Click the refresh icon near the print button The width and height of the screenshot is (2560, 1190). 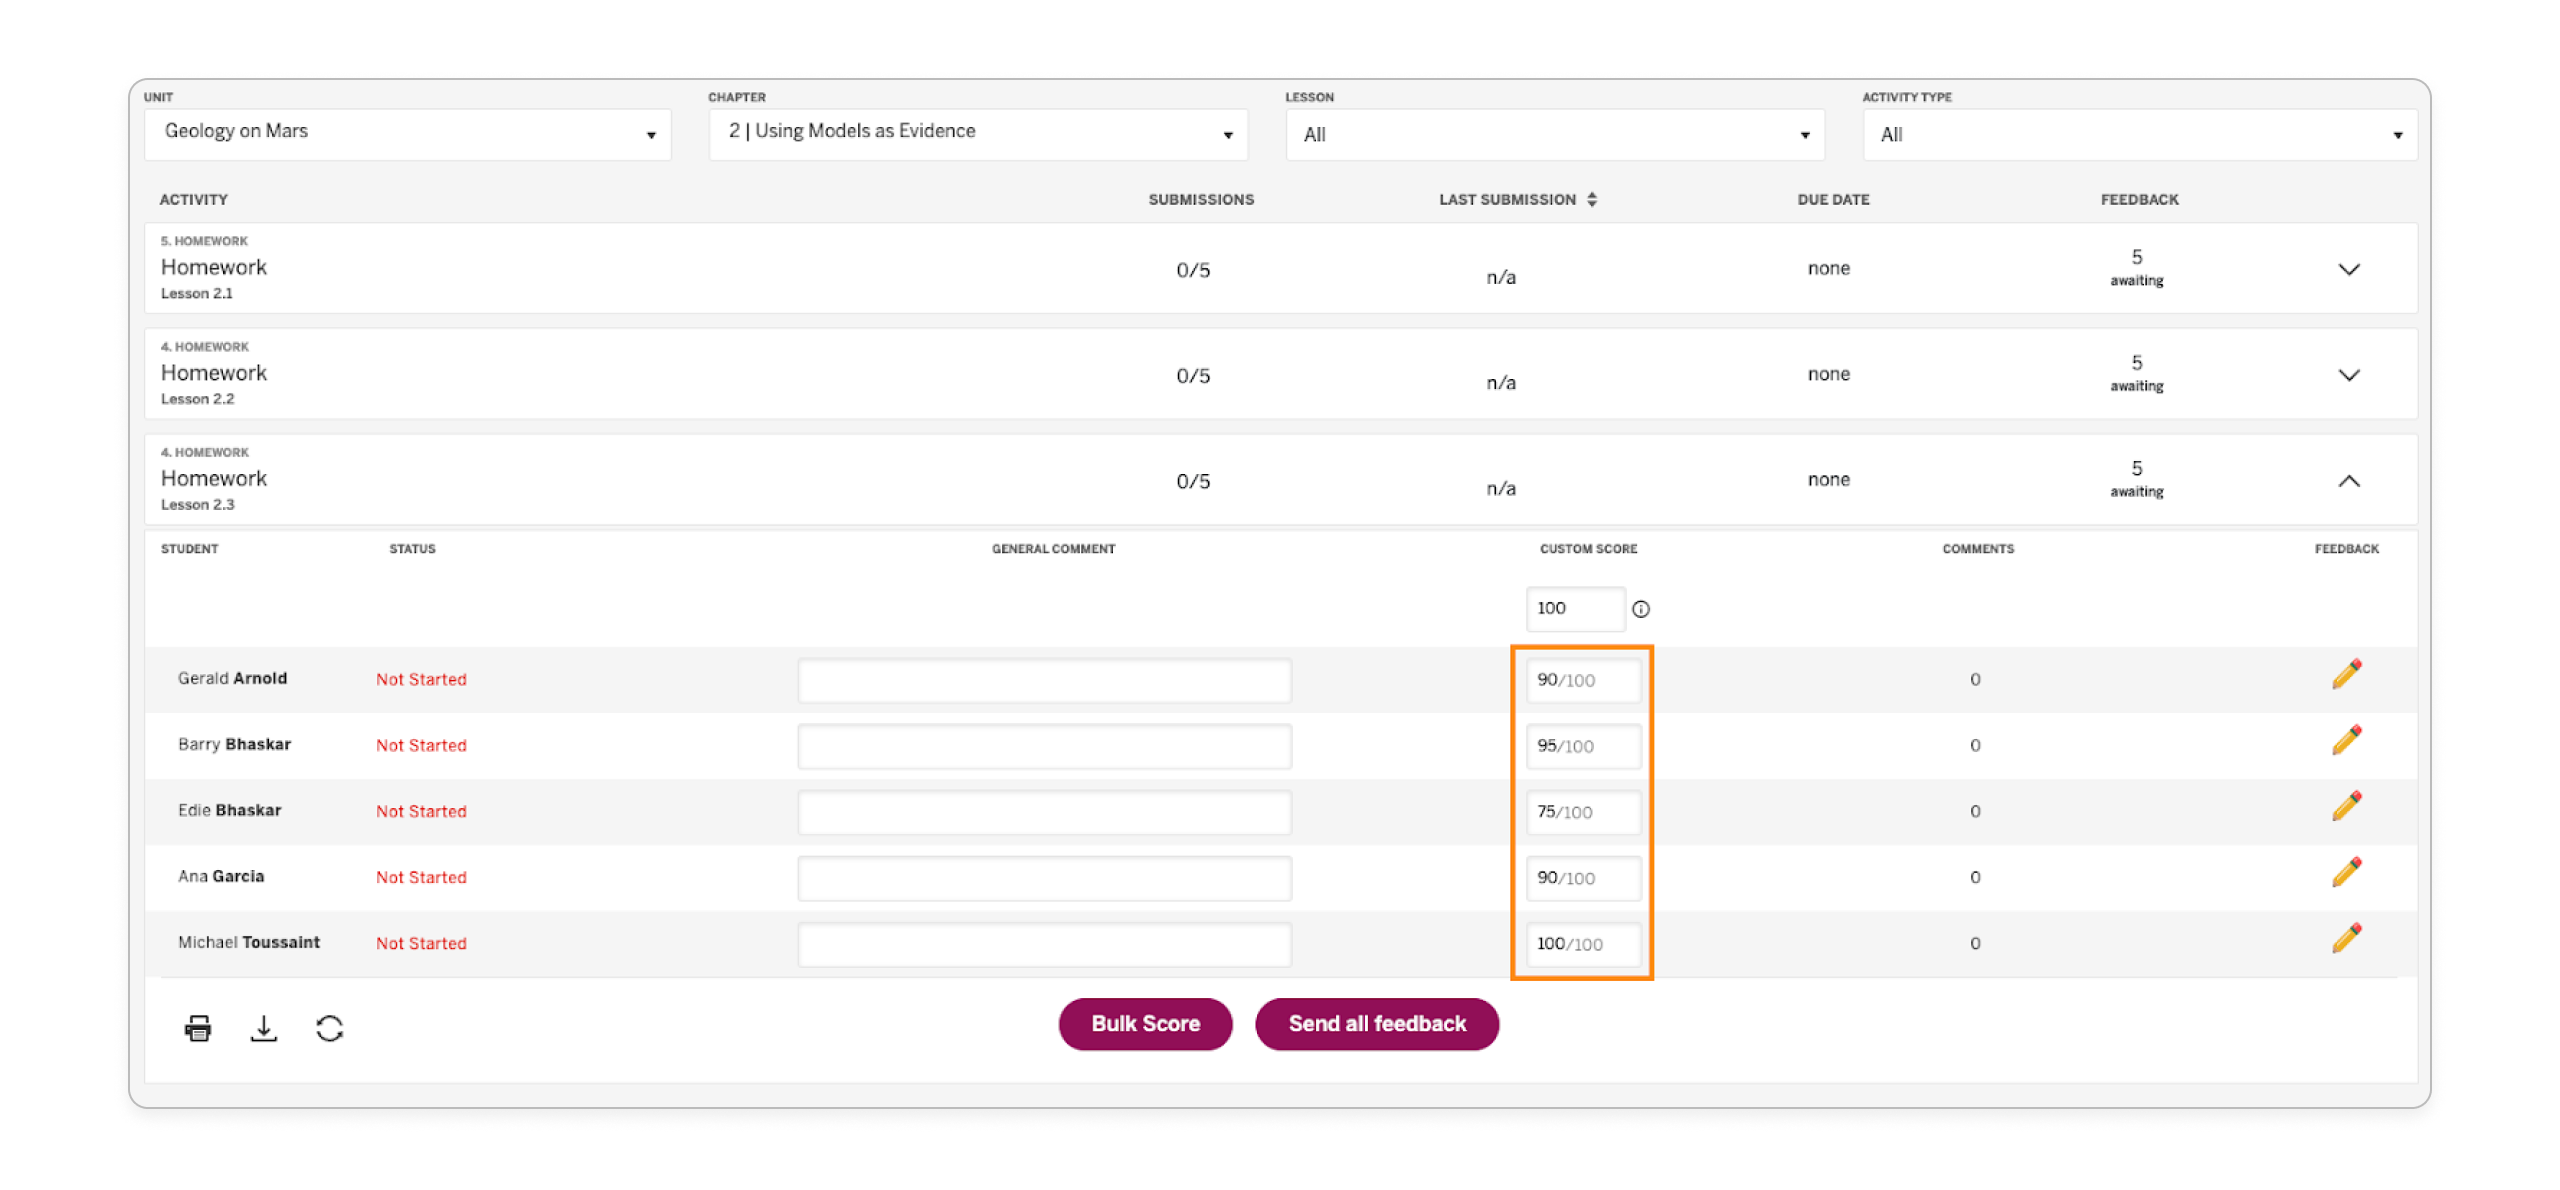tap(330, 1028)
